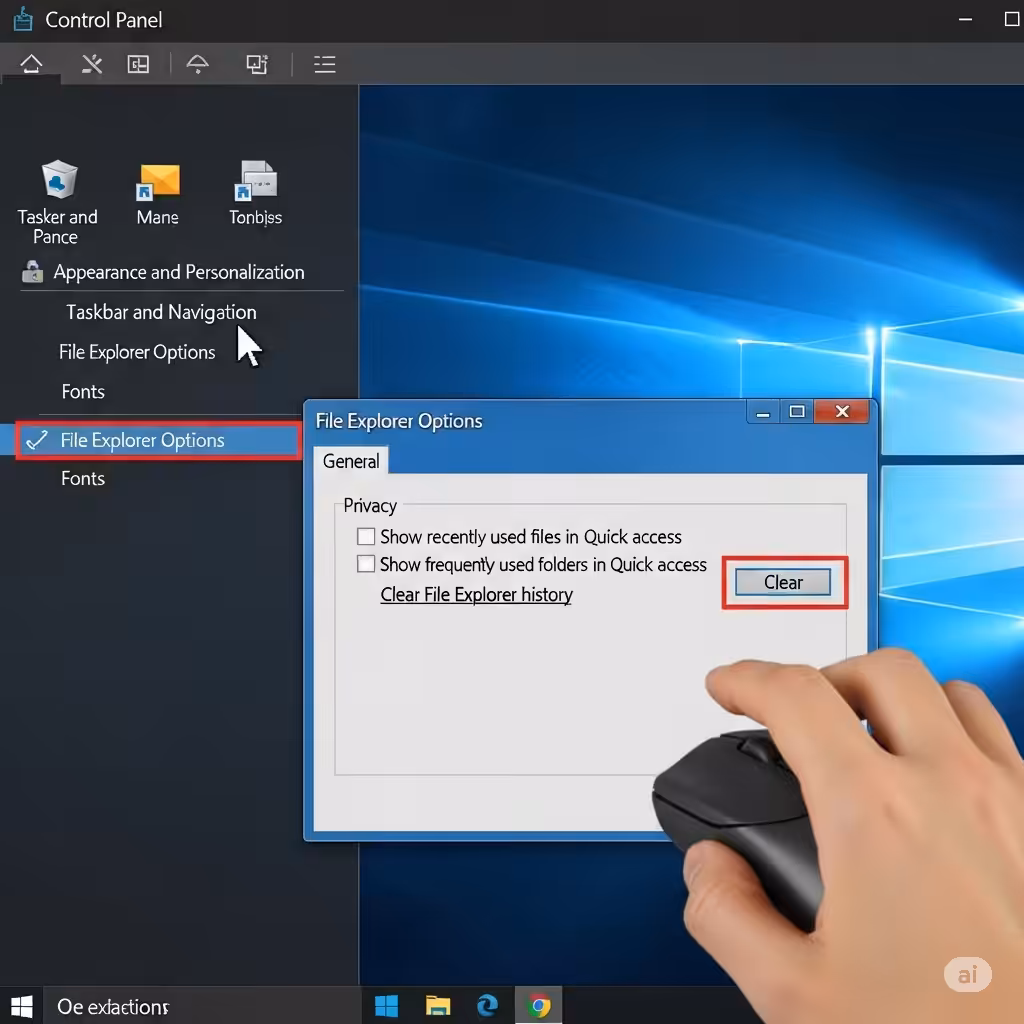Minimize the Control Panel window
Screen dimensions: 1024x1024
click(965, 20)
